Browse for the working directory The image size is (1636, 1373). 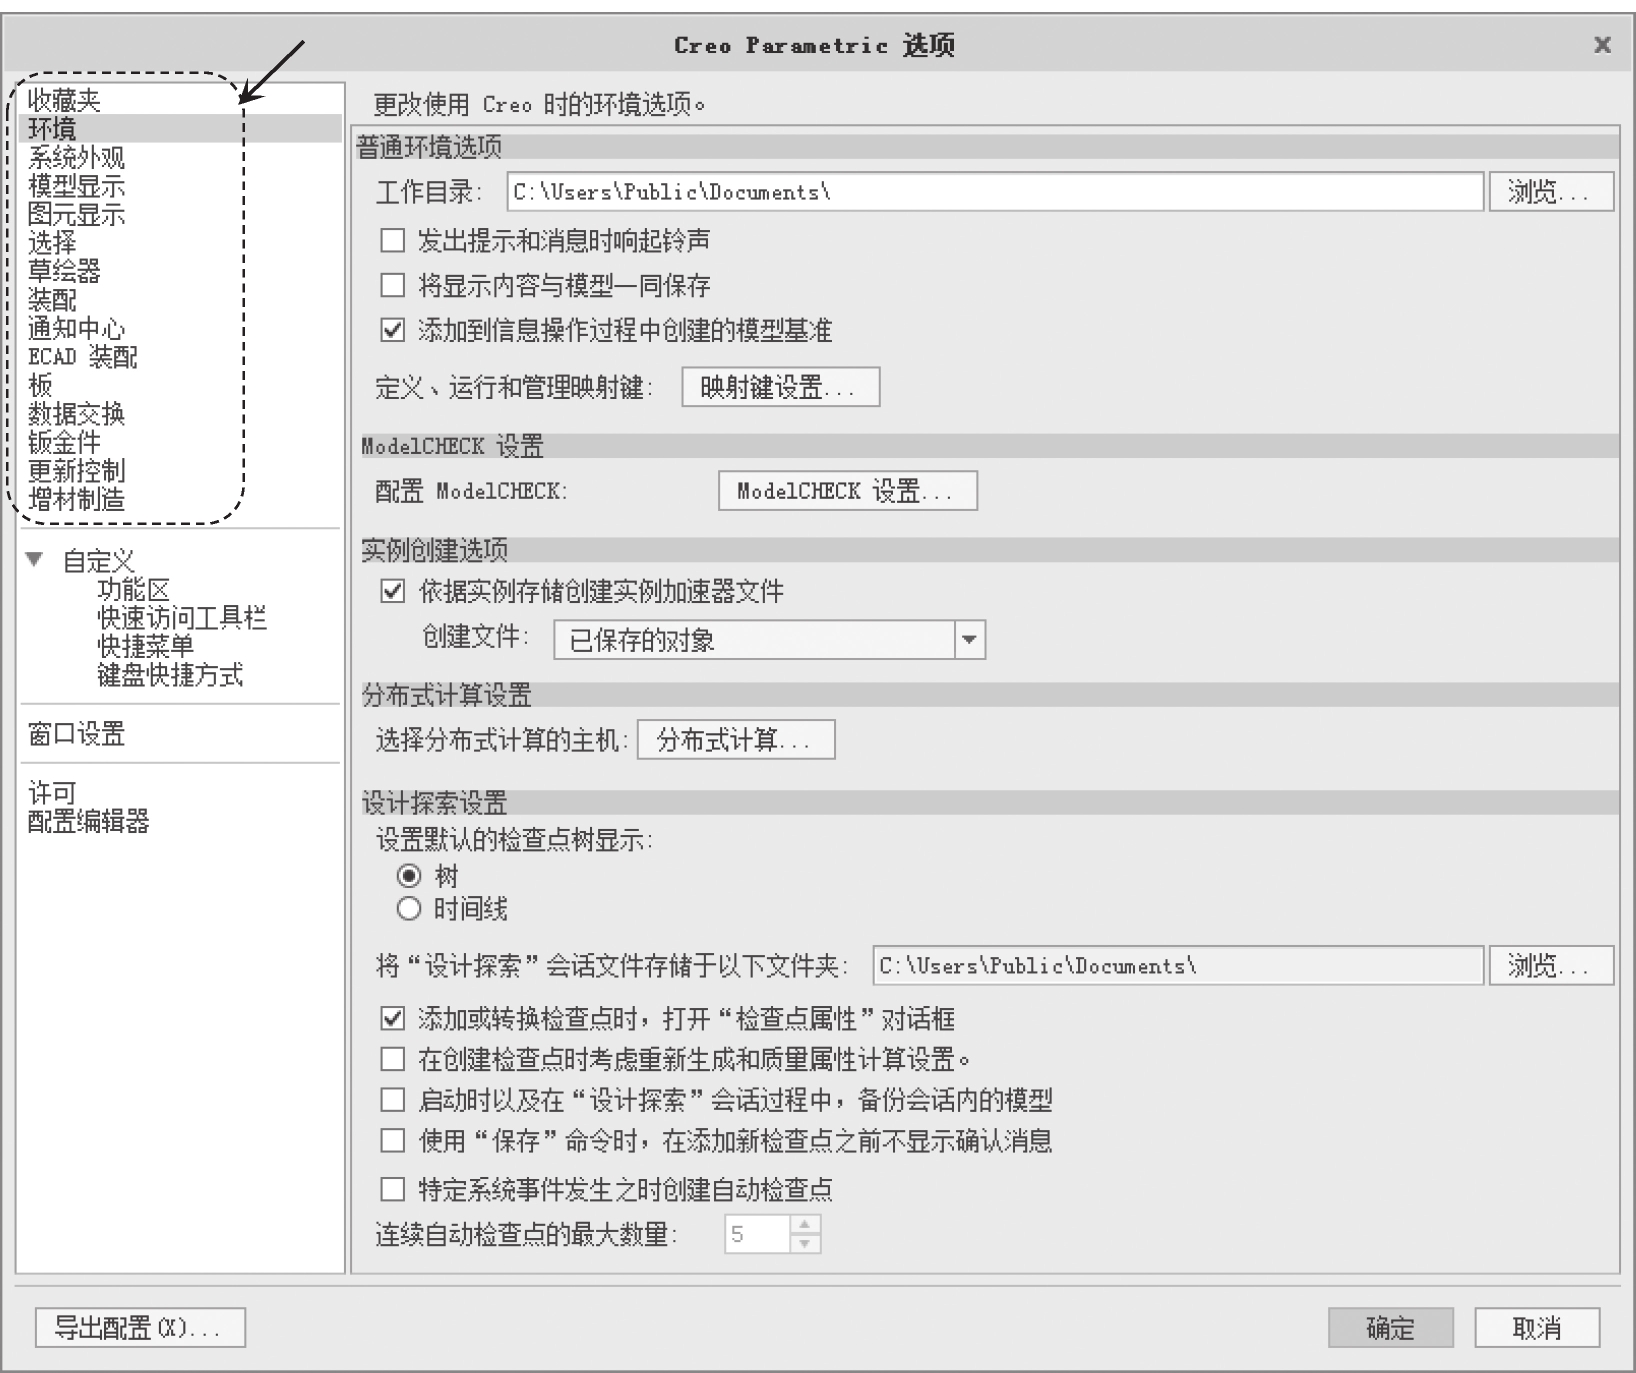[1551, 192]
